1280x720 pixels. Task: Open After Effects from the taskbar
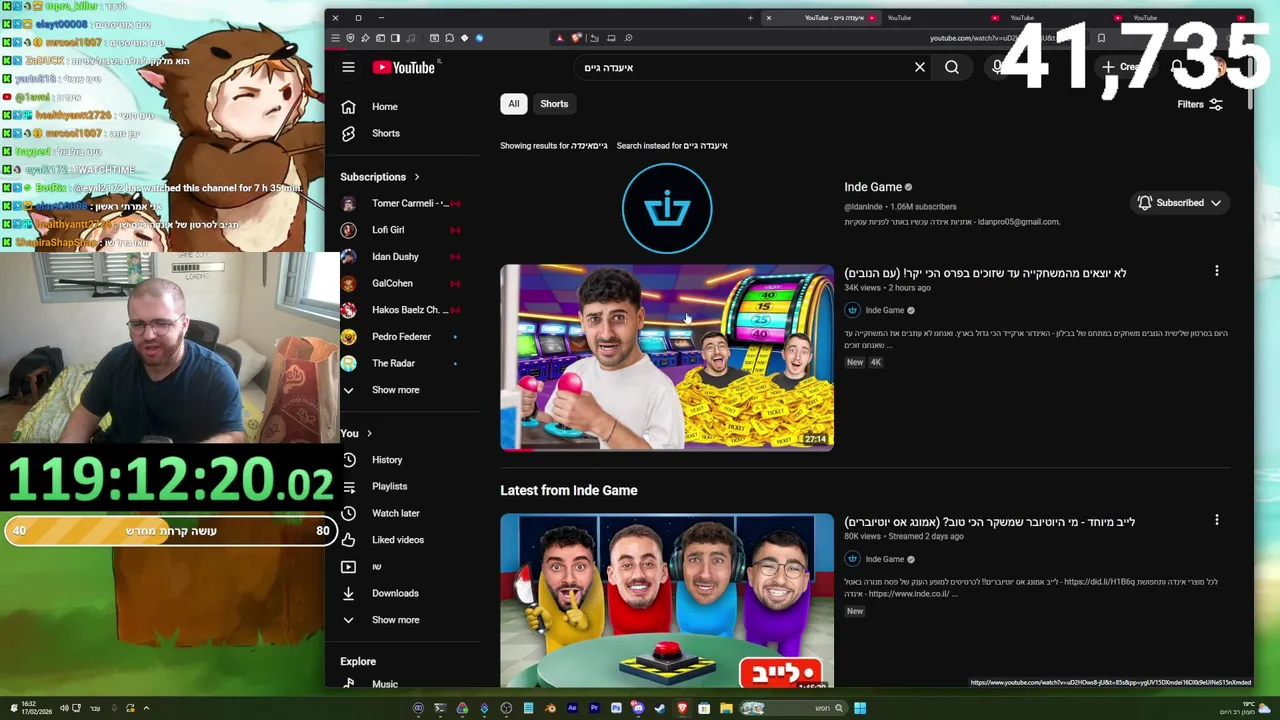pyautogui.click(x=572, y=708)
